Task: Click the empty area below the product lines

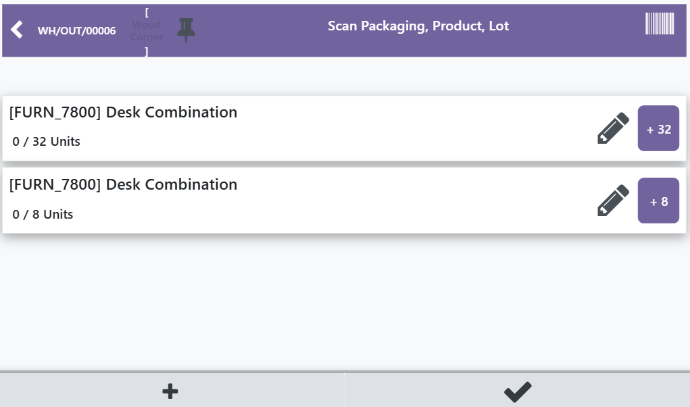Action: tap(345, 300)
